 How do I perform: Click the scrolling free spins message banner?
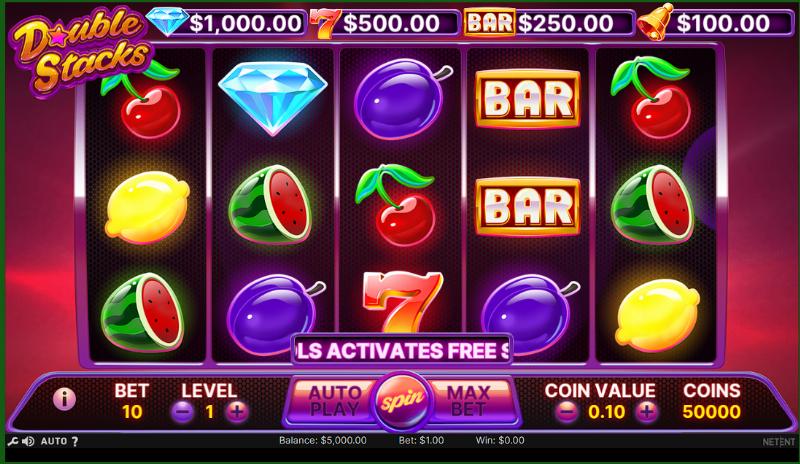coord(402,351)
